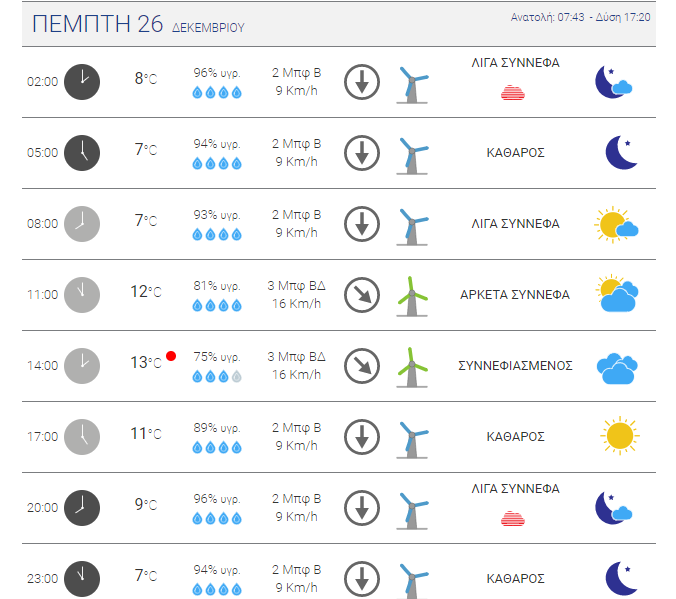Click the sun and cloud icon at 08:00

(616, 225)
